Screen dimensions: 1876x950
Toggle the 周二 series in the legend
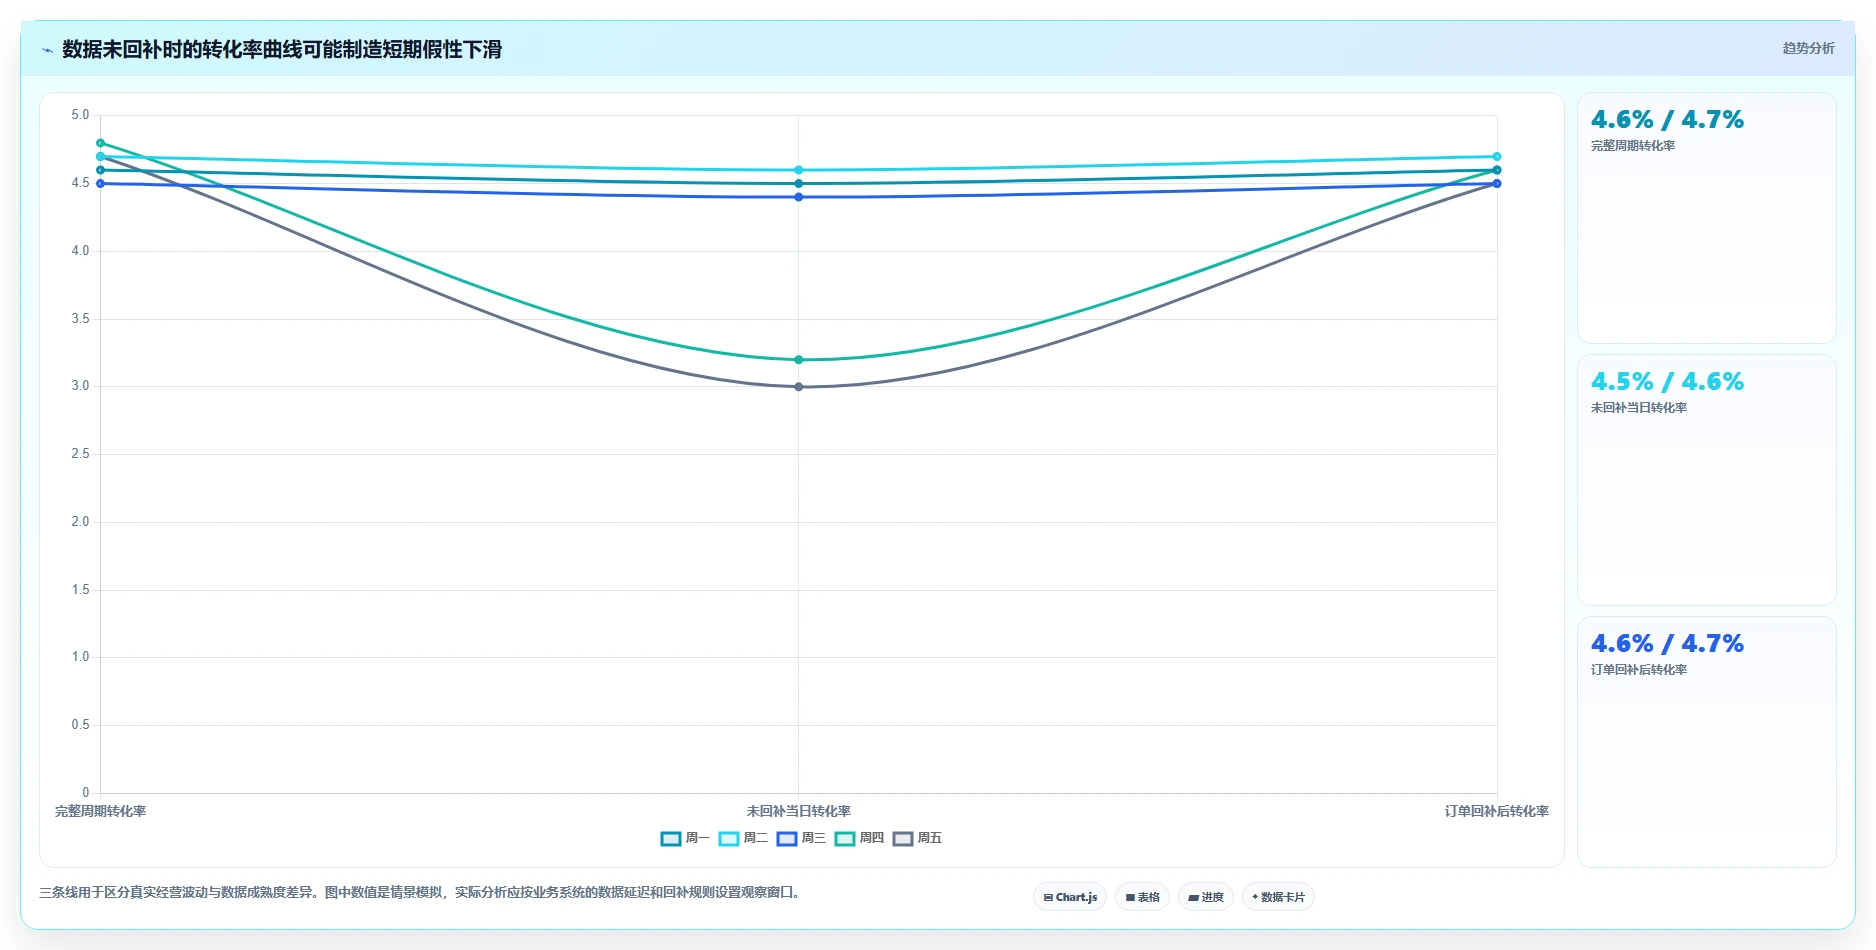pos(743,838)
